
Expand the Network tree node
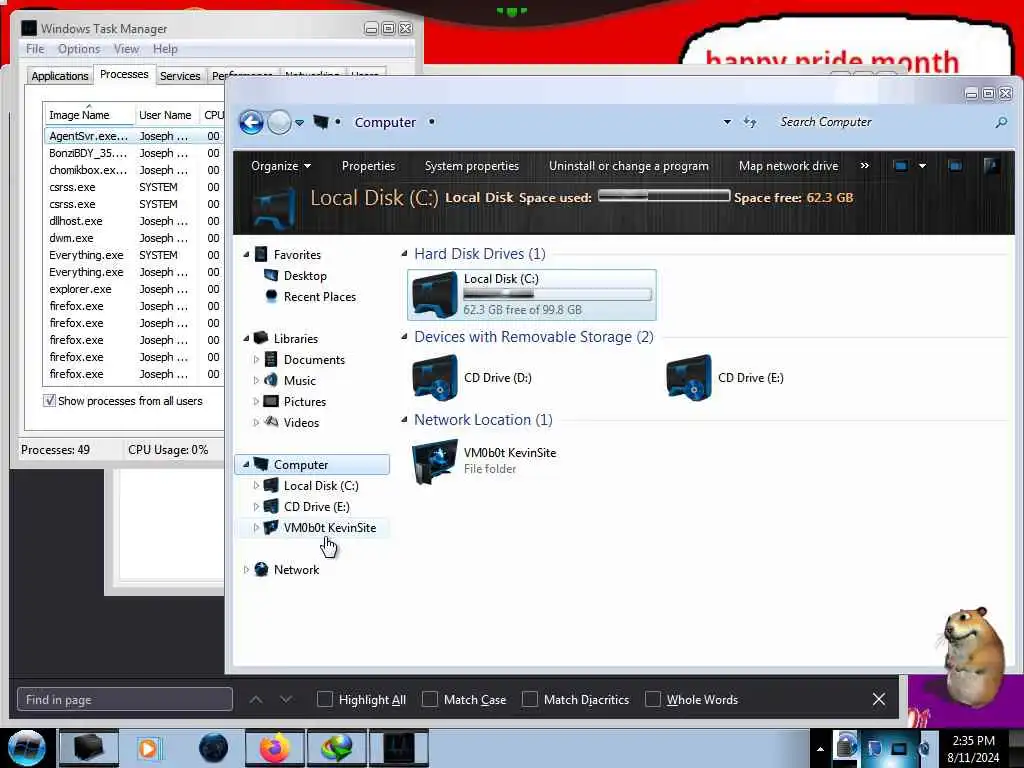tap(246, 569)
